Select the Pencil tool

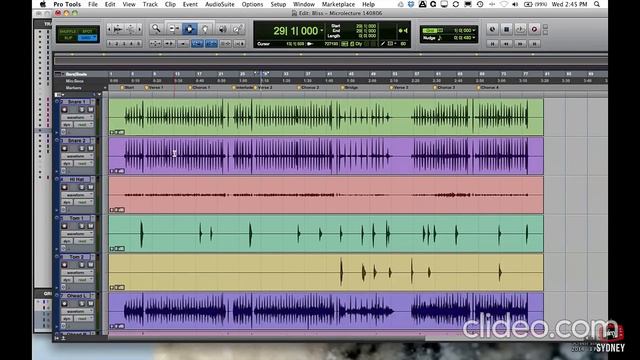[238, 29]
